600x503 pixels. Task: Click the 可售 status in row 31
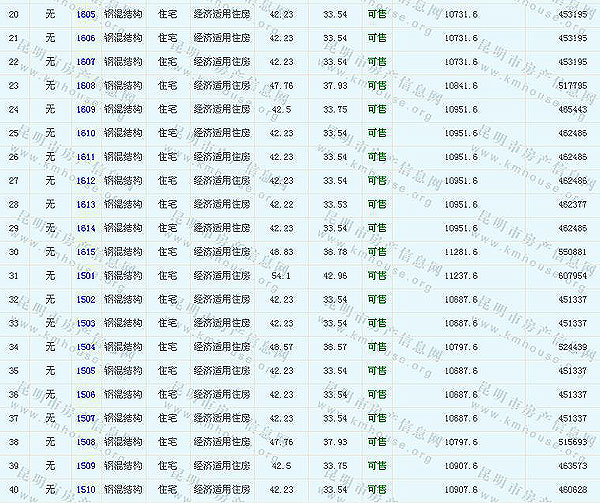pos(376,275)
